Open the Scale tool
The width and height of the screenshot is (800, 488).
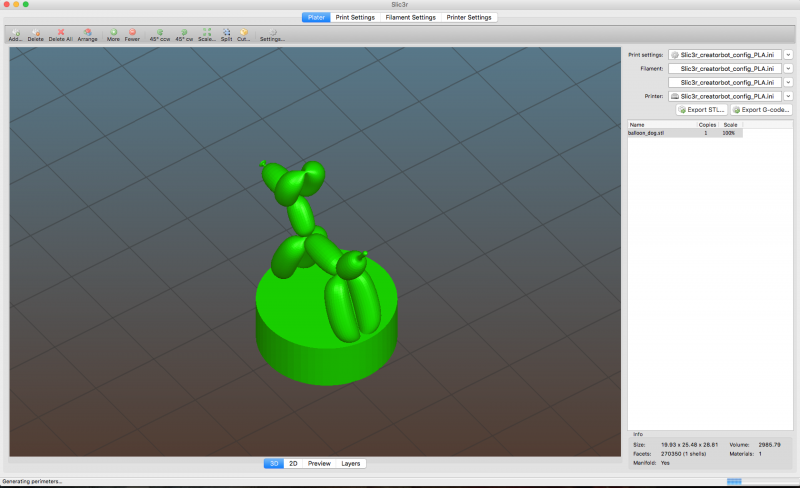[206, 35]
